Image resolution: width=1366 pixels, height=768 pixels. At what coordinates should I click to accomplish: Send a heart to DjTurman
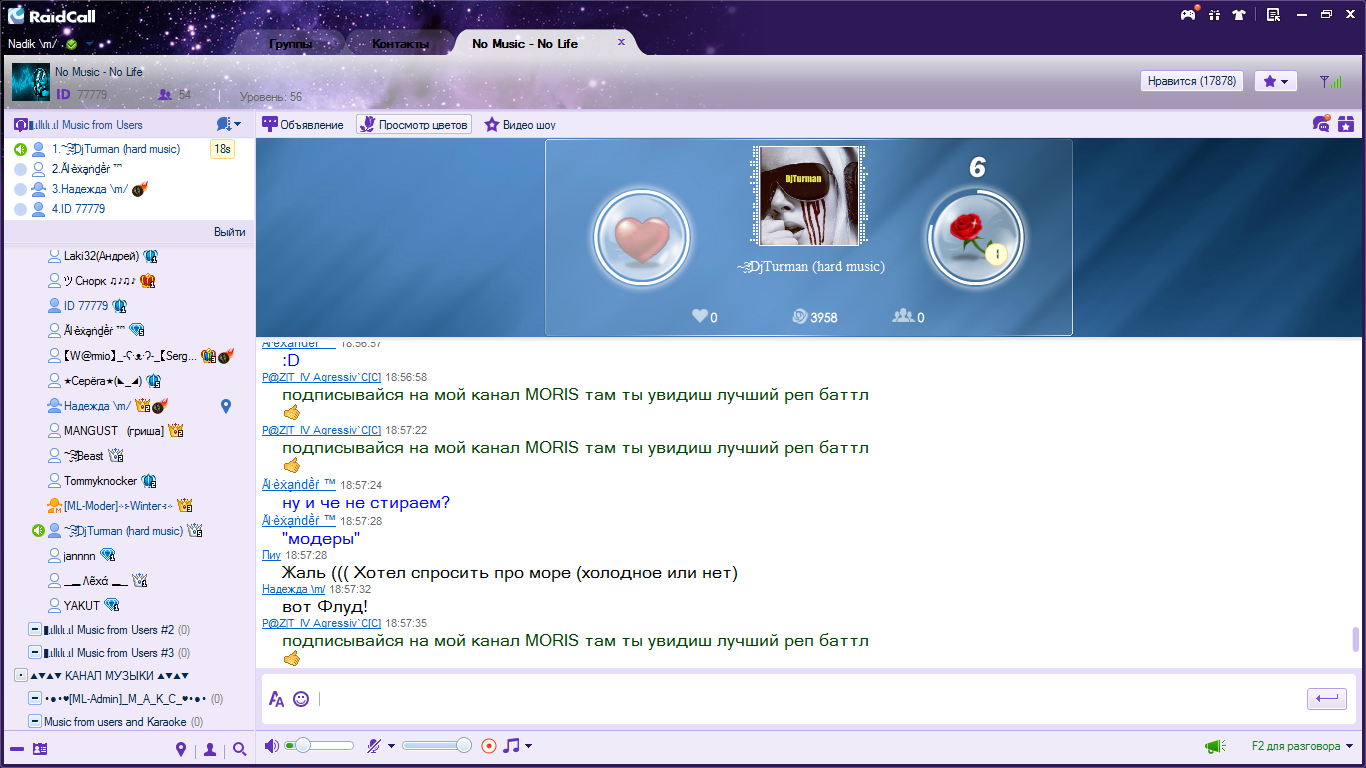coord(642,238)
